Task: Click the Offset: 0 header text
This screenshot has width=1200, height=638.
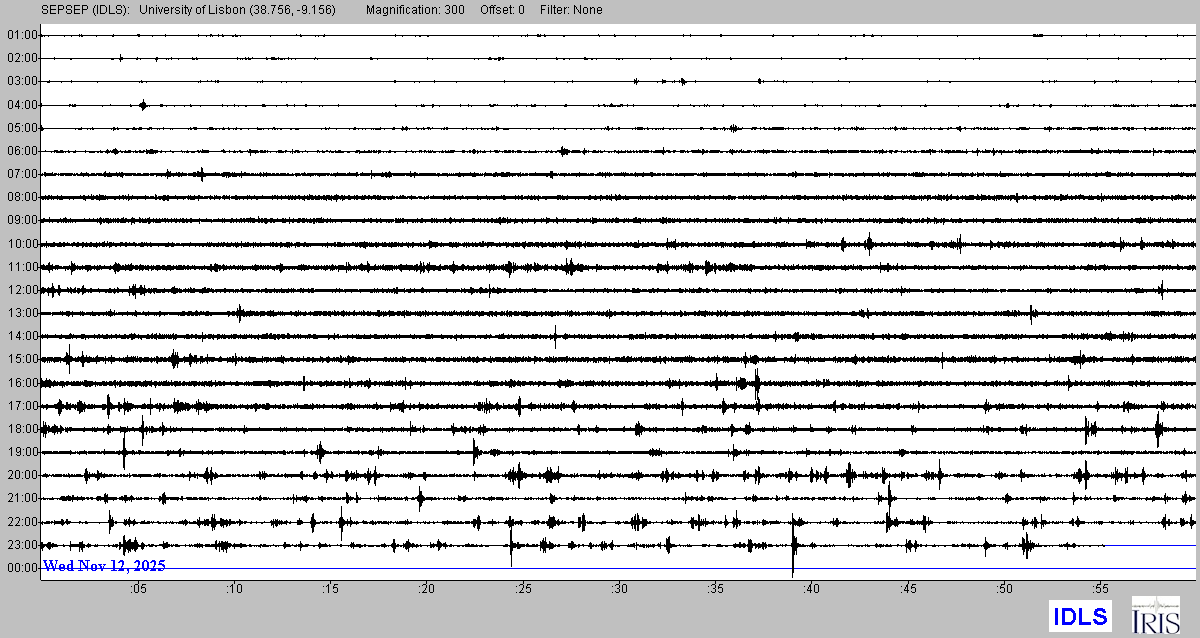Action: click(x=503, y=10)
